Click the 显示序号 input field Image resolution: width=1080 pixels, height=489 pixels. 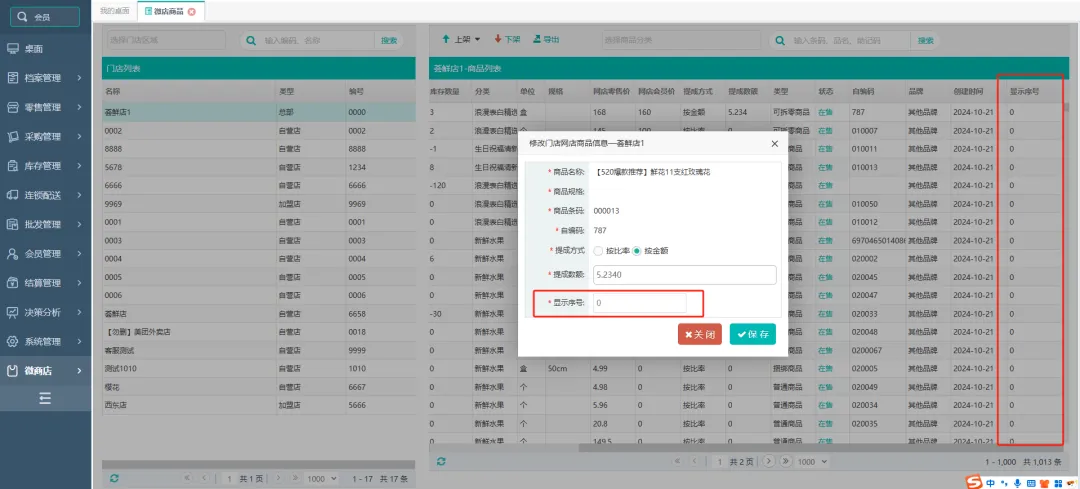[x=640, y=302]
